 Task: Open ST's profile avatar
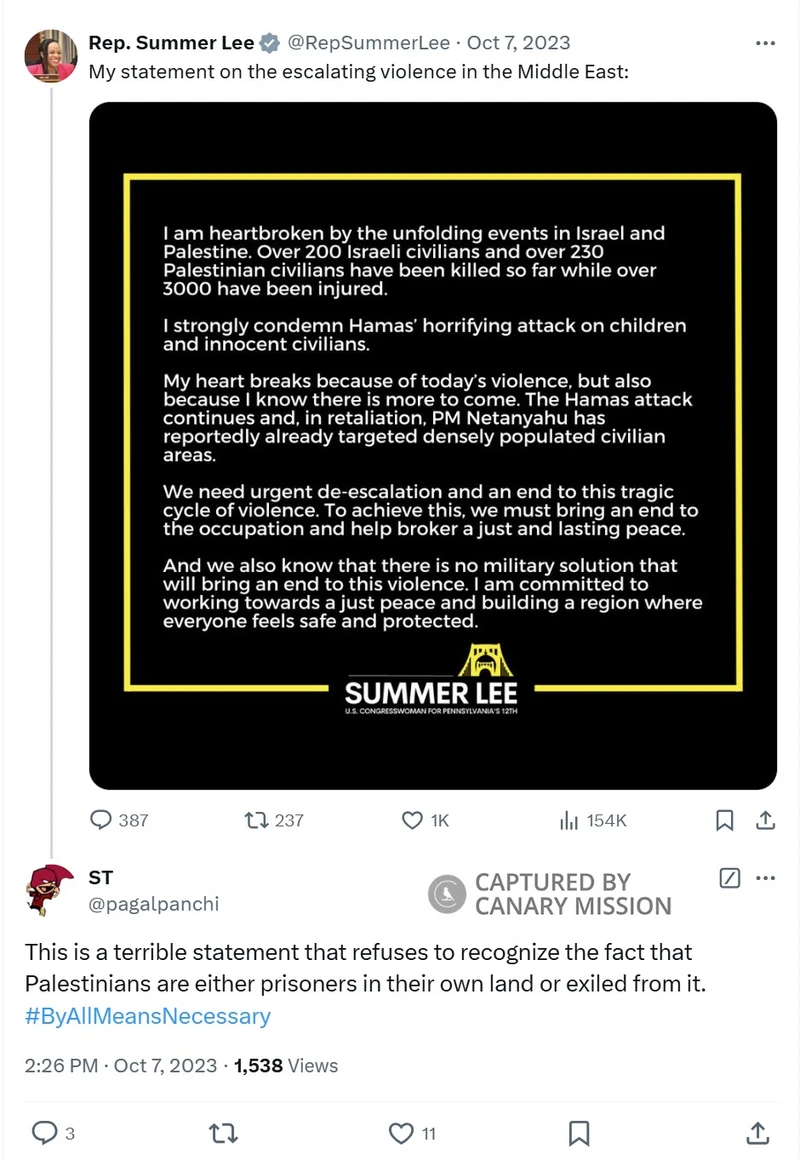[50, 889]
